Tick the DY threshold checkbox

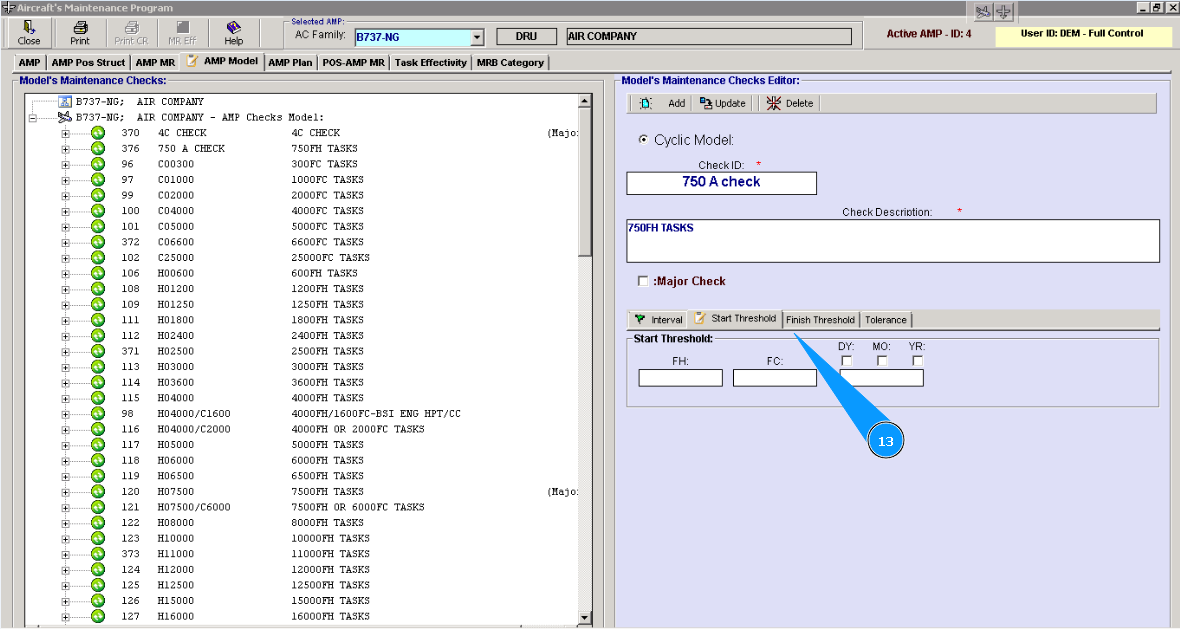coord(846,361)
